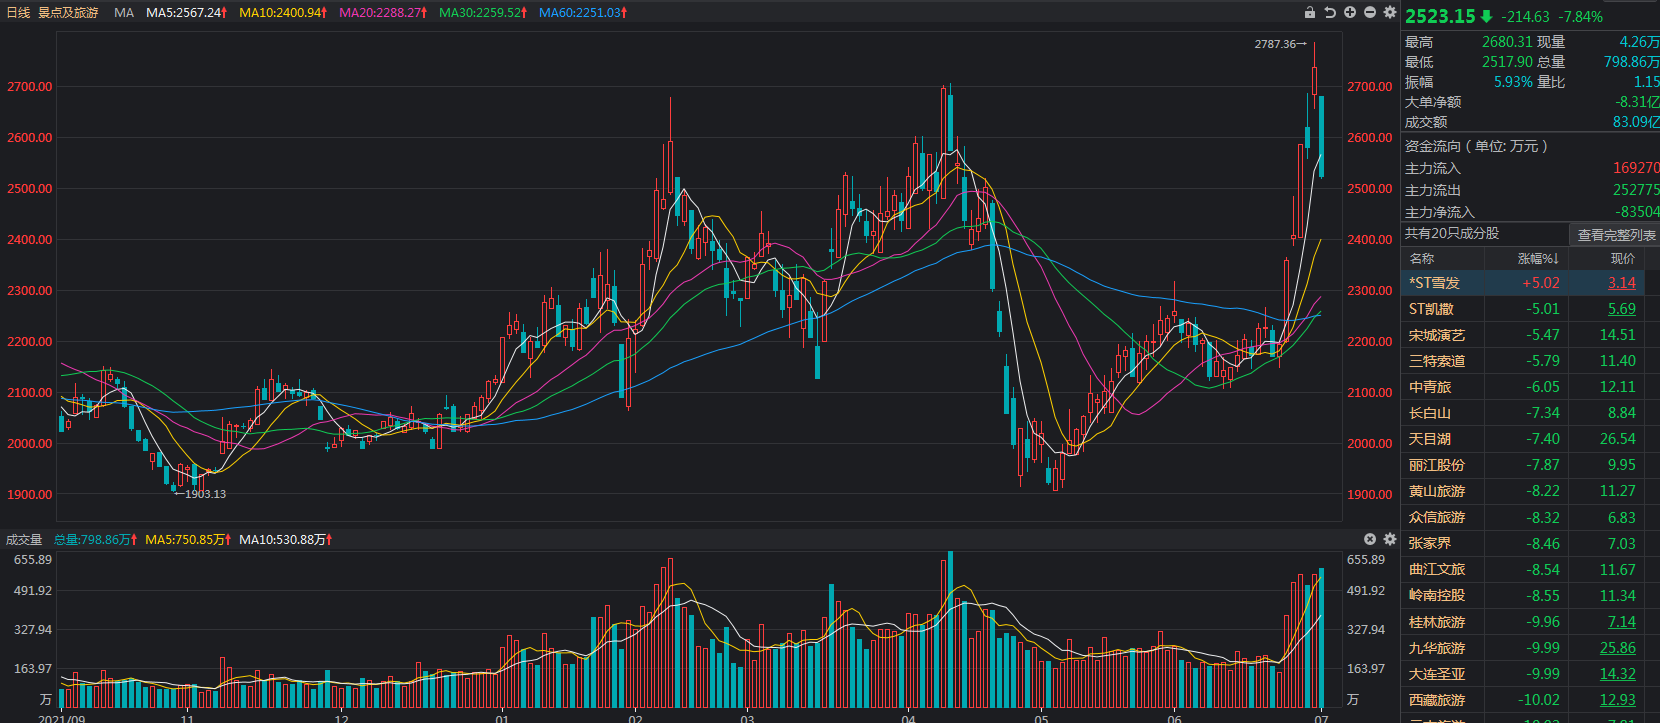Screen dimensions: 1660x723
Task: Click 九华旅游 price link 25.86
Action: point(1618,648)
